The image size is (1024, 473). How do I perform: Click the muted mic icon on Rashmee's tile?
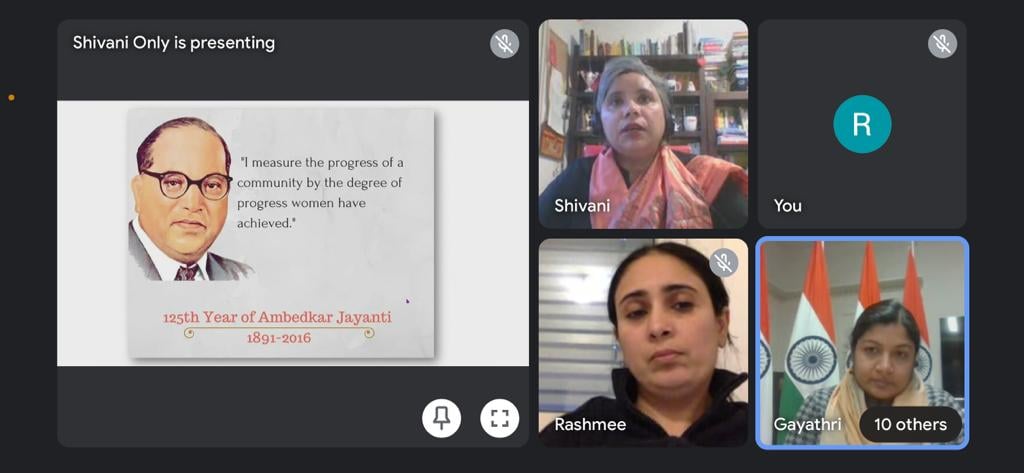(724, 263)
